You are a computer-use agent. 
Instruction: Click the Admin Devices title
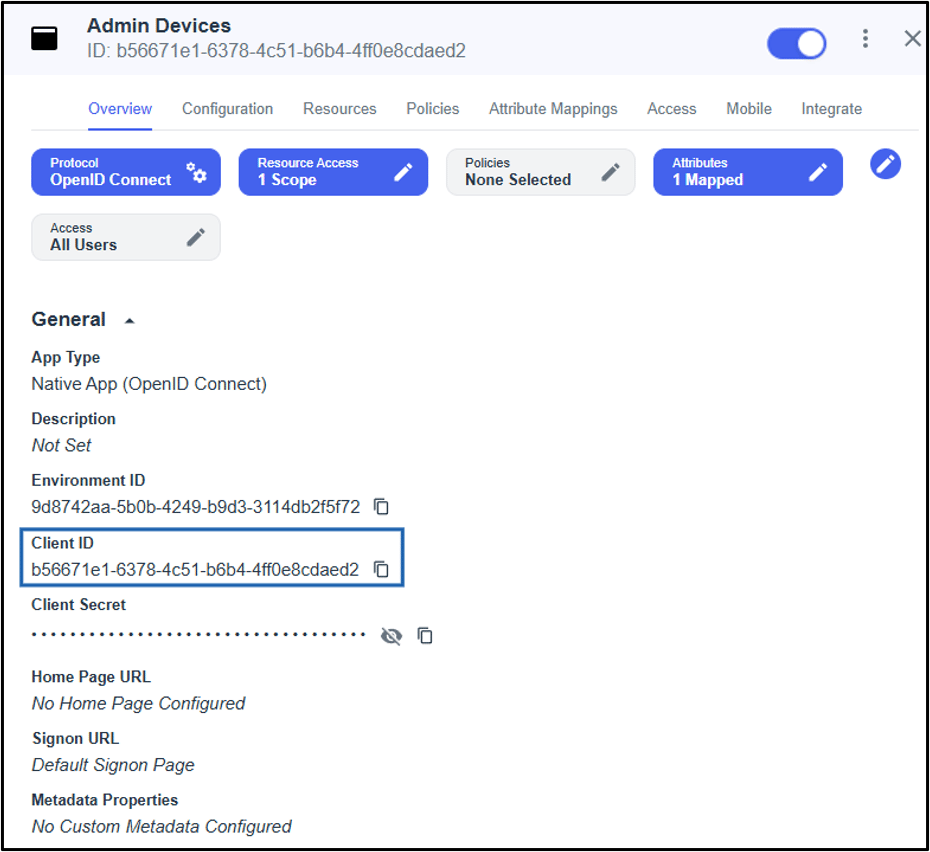pyautogui.click(x=159, y=26)
